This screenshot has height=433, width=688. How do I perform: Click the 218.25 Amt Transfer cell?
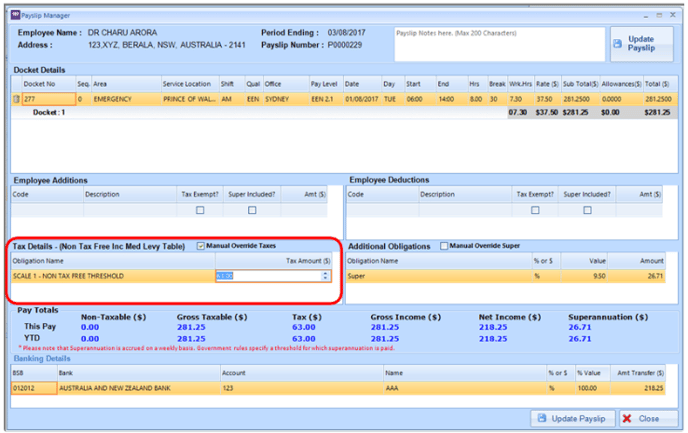(x=638, y=388)
